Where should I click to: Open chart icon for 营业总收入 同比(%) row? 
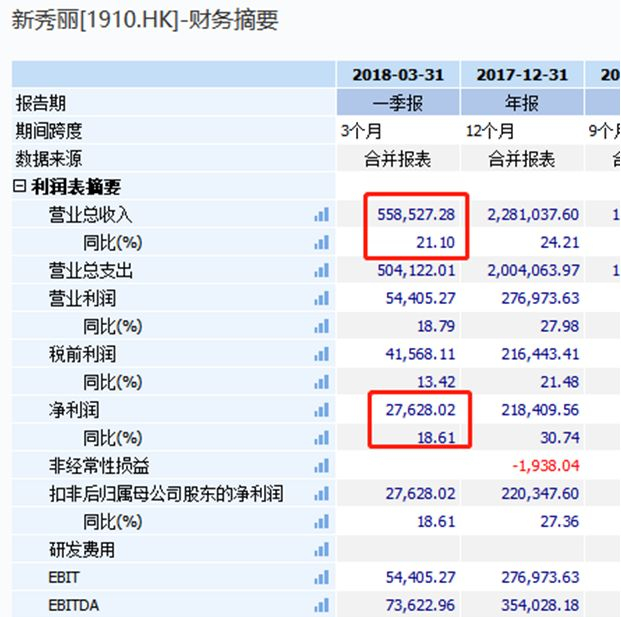pyautogui.click(x=322, y=242)
